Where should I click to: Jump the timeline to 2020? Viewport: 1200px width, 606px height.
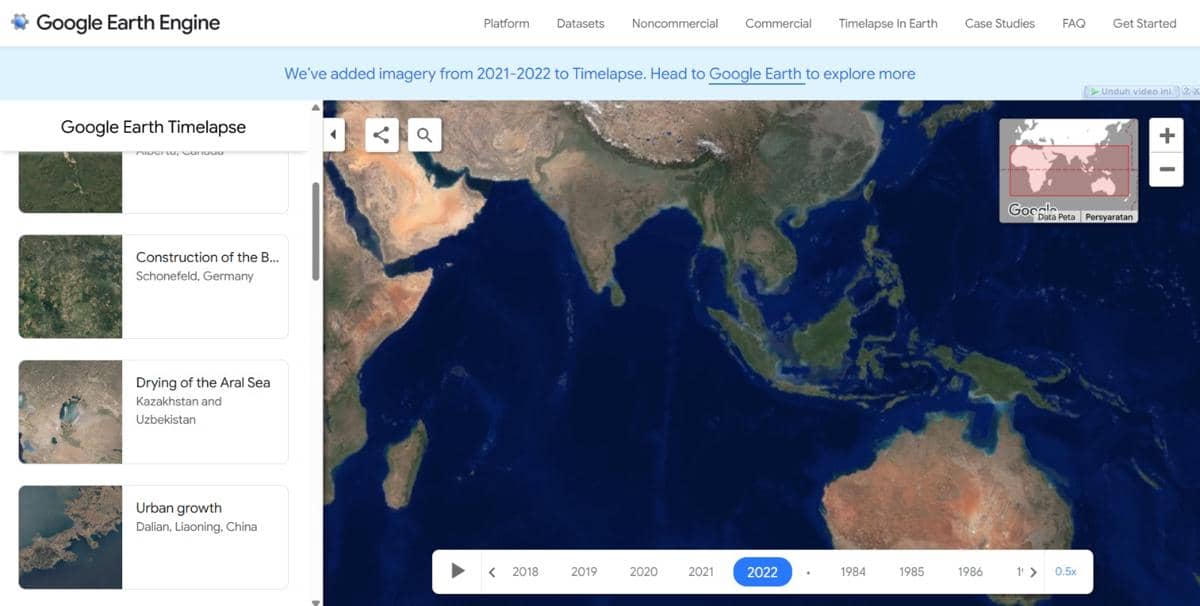tap(643, 572)
